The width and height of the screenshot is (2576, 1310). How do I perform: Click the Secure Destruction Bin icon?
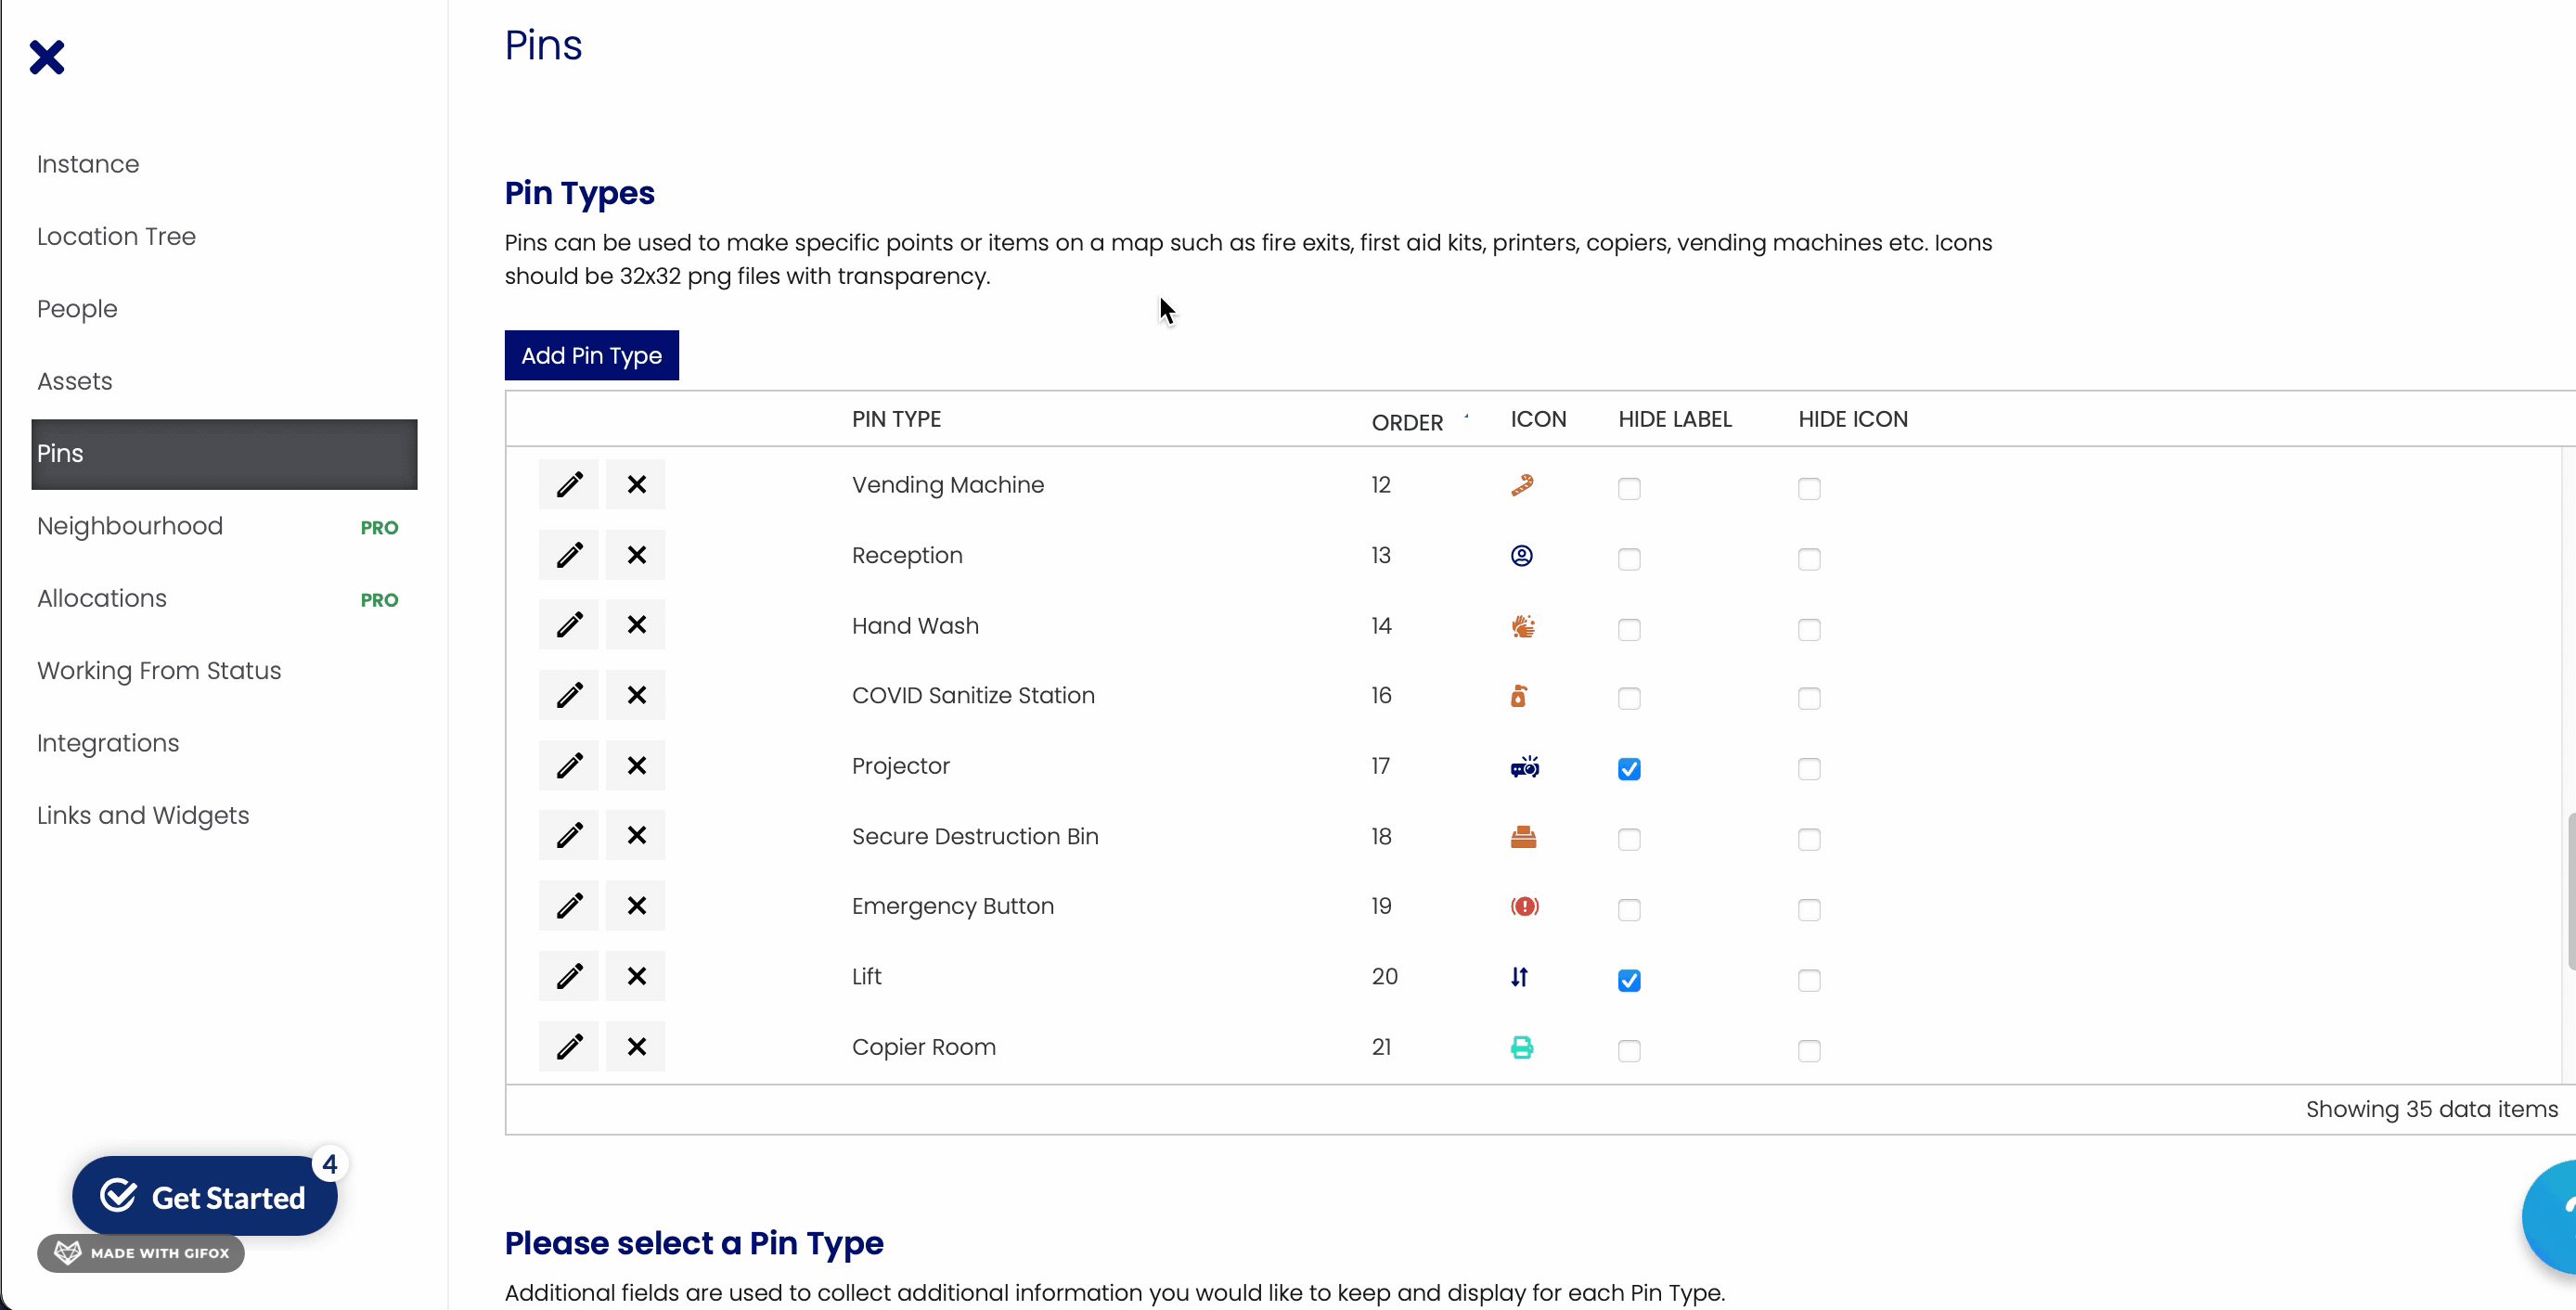click(1523, 837)
